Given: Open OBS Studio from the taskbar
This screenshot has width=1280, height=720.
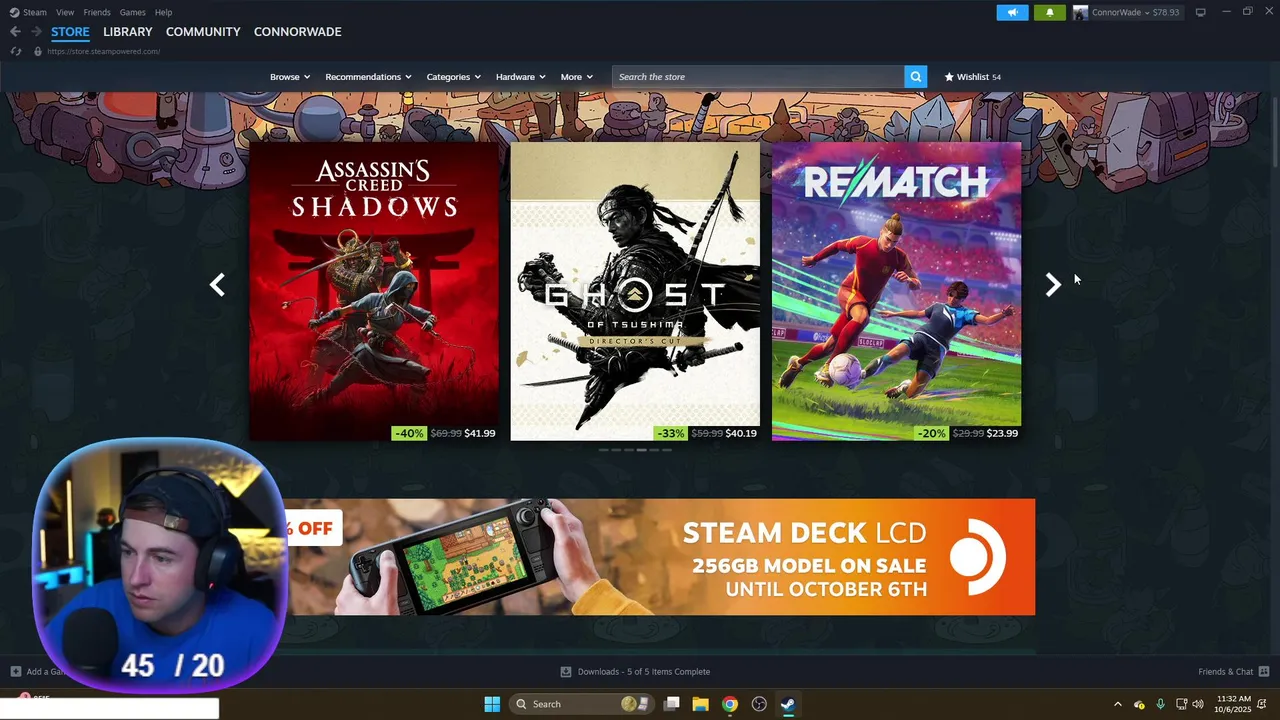Looking at the screenshot, I should coord(759,704).
